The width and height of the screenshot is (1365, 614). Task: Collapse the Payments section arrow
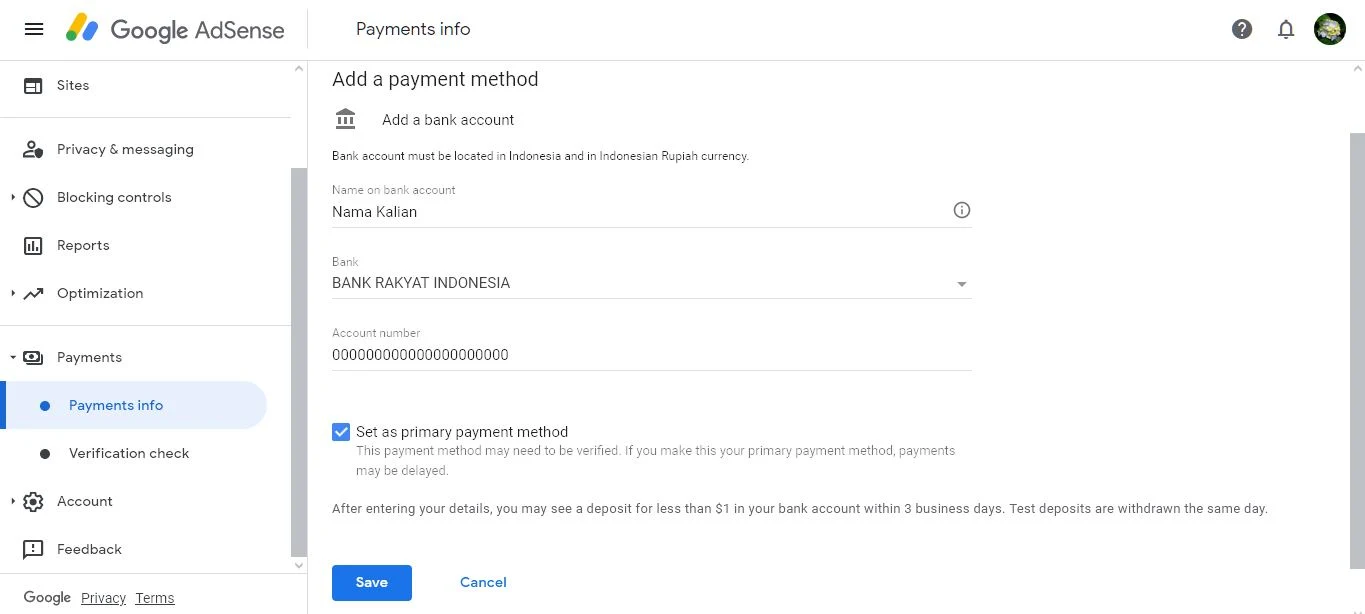click(13, 358)
